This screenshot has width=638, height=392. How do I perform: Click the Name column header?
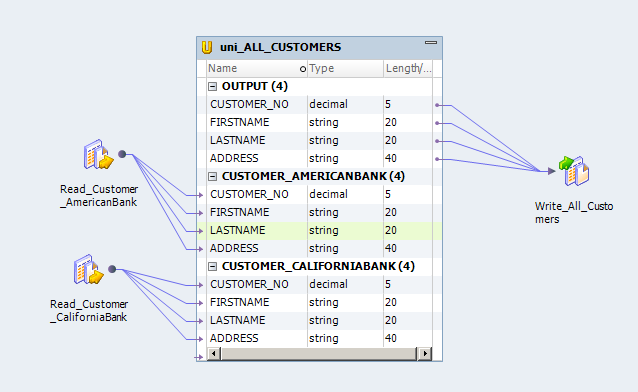pyautogui.click(x=257, y=68)
